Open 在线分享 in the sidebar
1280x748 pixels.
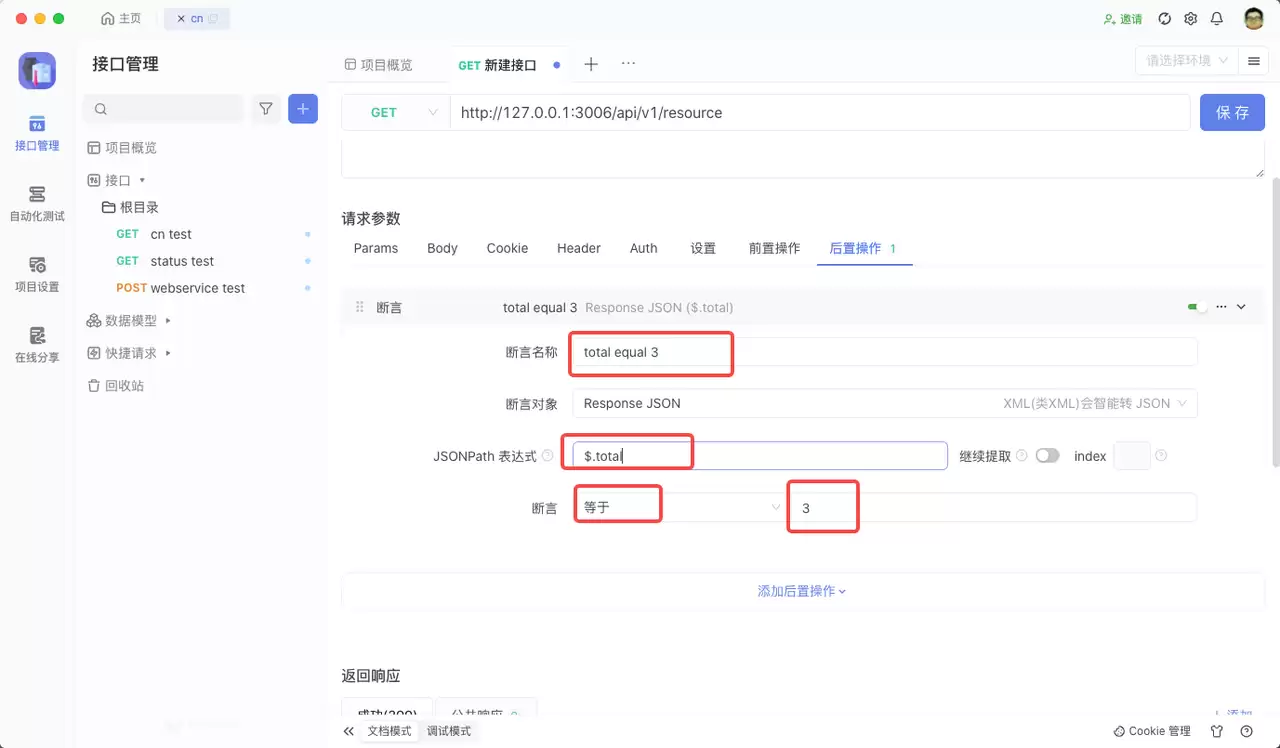(x=37, y=344)
